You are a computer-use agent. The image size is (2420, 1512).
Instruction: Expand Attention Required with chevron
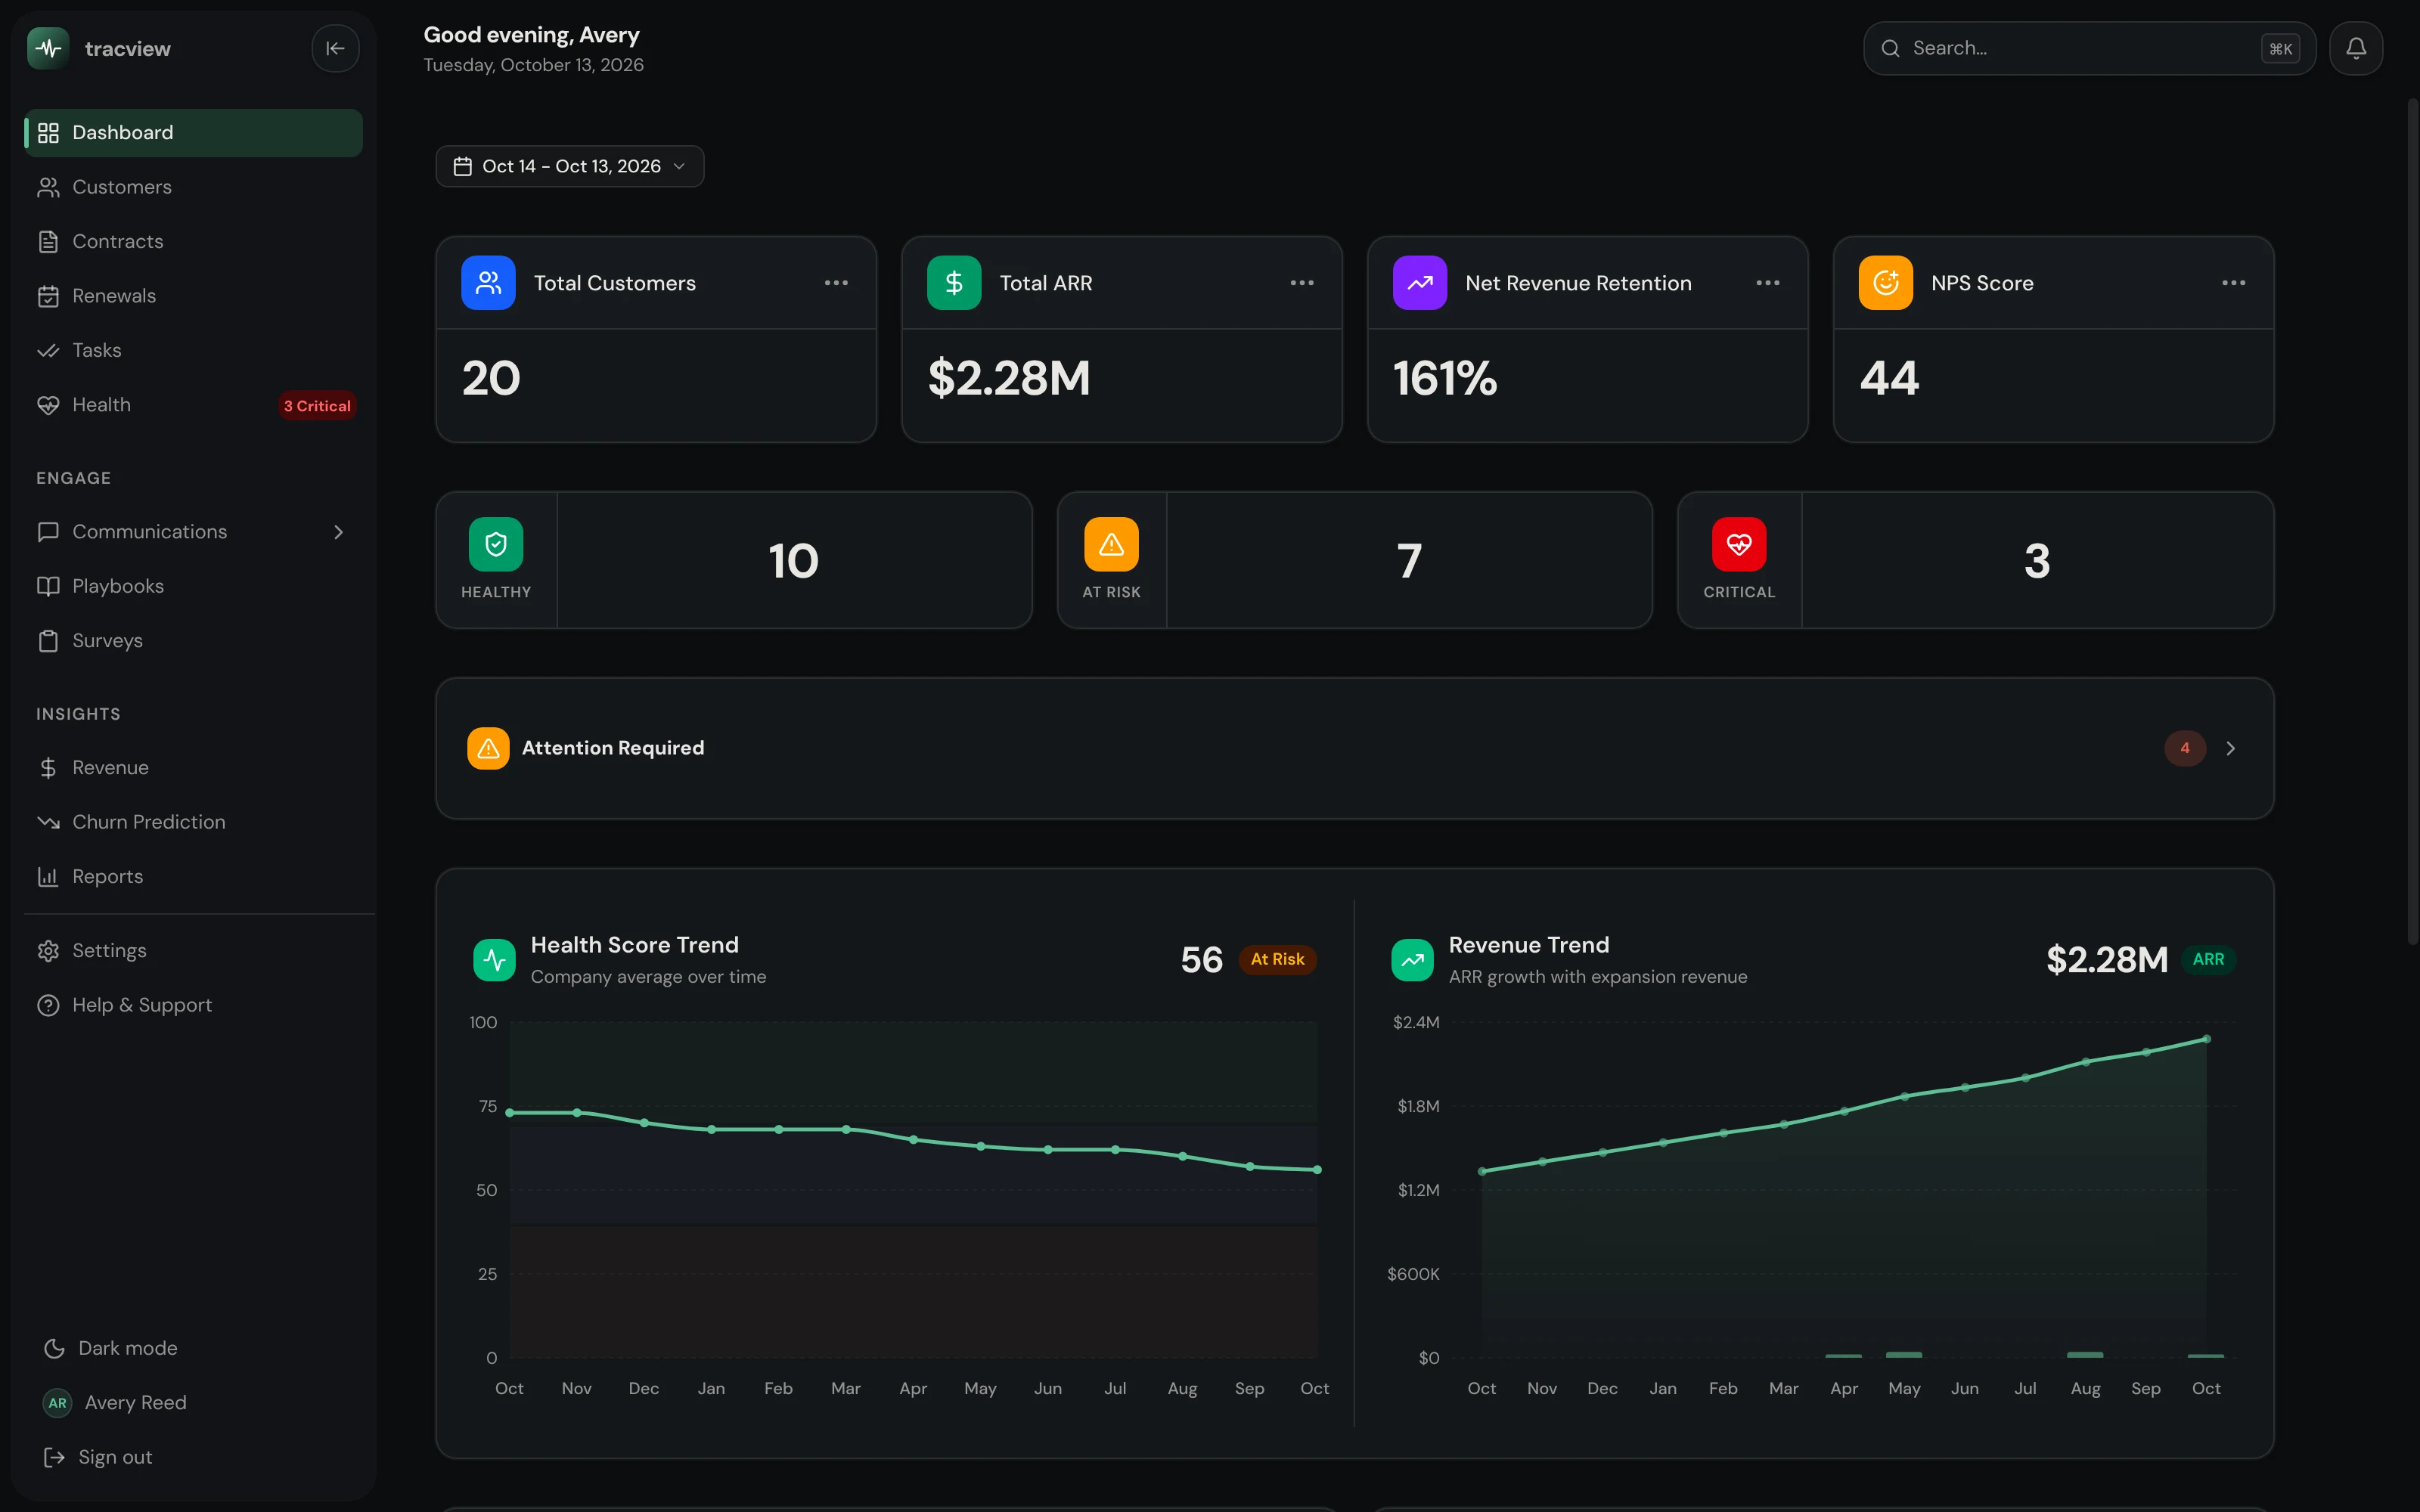coord(2230,748)
